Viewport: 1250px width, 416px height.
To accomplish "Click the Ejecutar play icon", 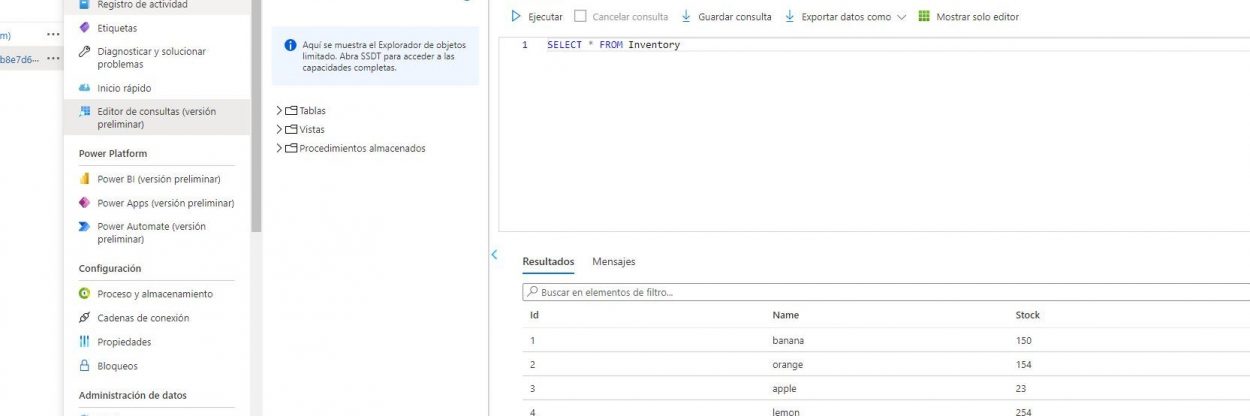I will (x=516, y=17).
